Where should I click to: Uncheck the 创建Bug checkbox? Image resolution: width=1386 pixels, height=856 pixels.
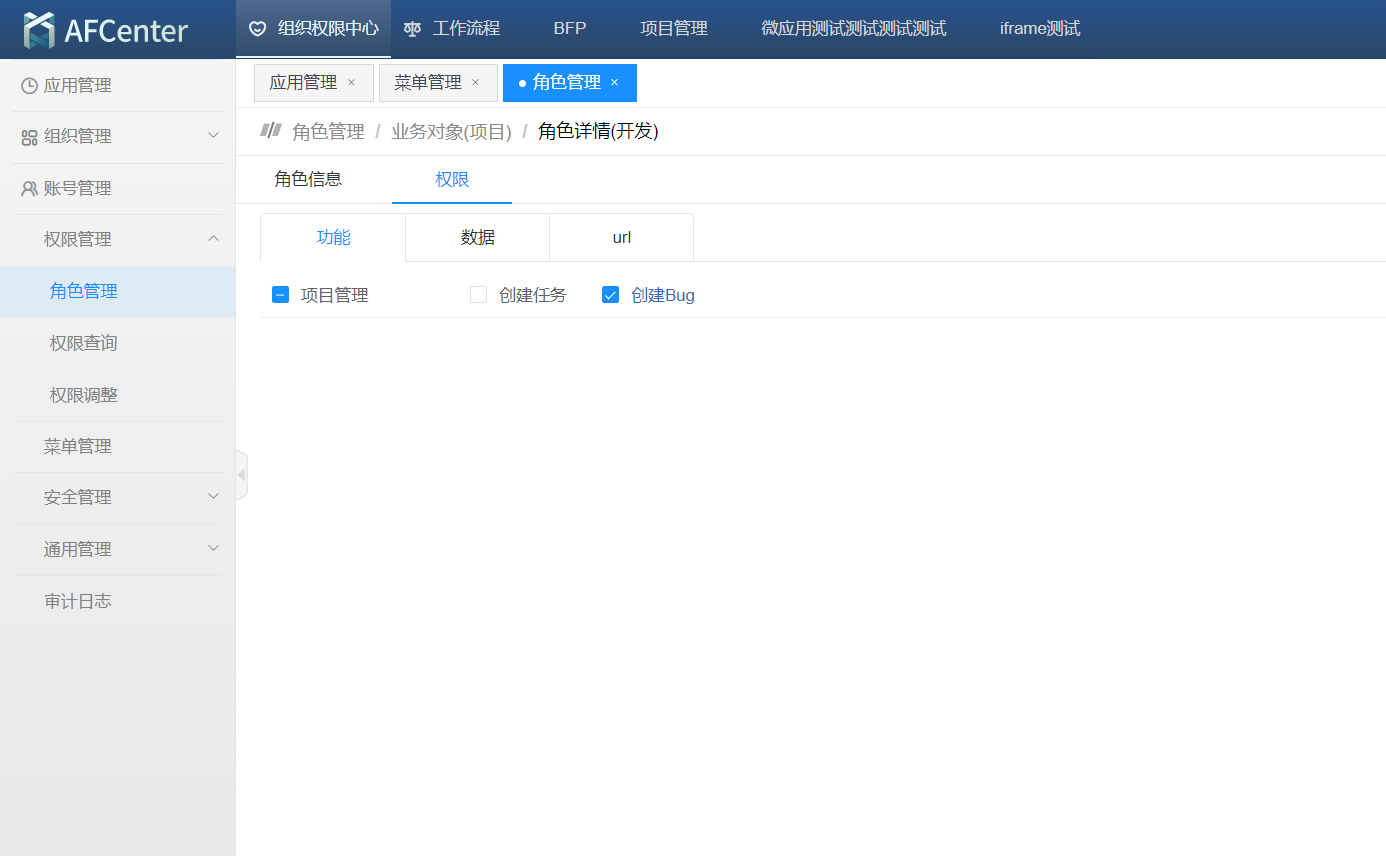coord(611,295)
